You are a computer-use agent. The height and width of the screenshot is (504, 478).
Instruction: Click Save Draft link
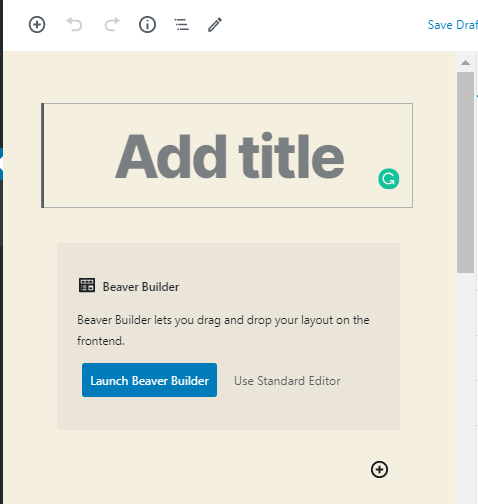pyautogui.click(x=453, y=25)
